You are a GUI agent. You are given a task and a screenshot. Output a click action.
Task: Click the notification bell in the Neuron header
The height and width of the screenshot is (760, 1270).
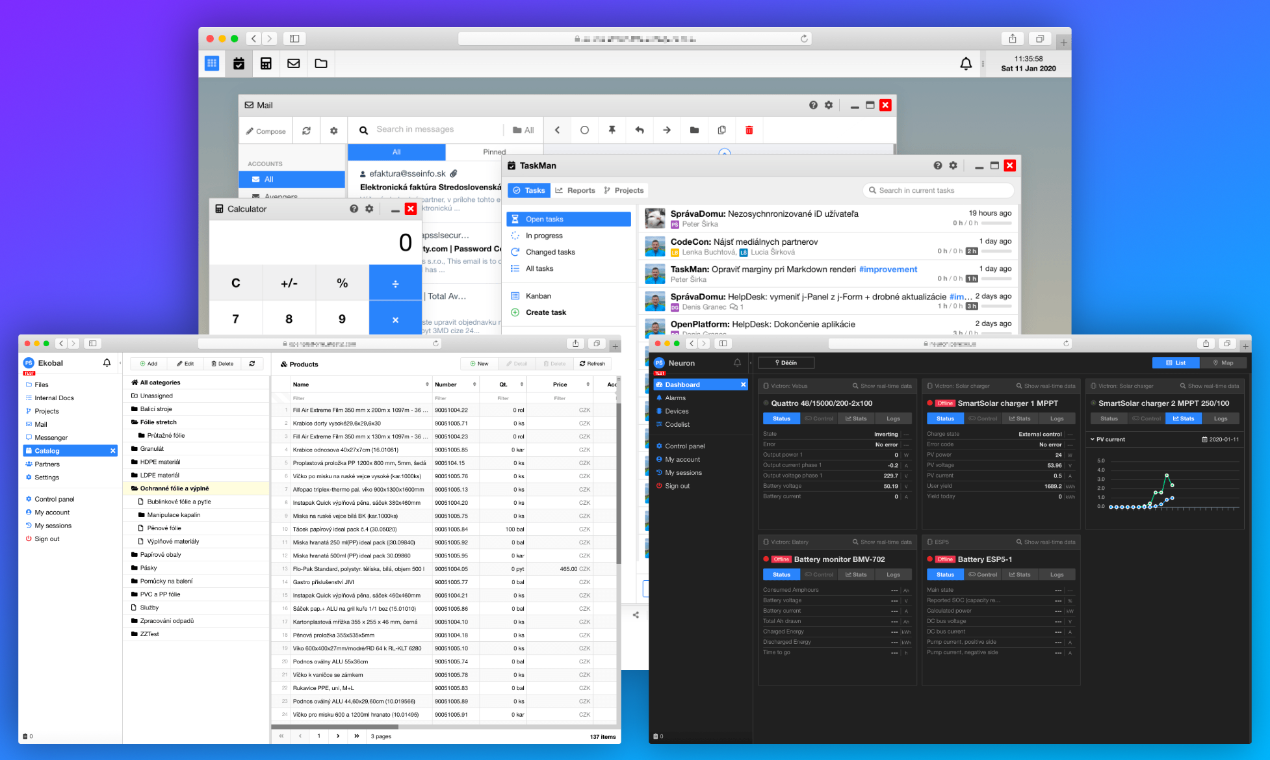pyautogui.click(x=737, y=362)
